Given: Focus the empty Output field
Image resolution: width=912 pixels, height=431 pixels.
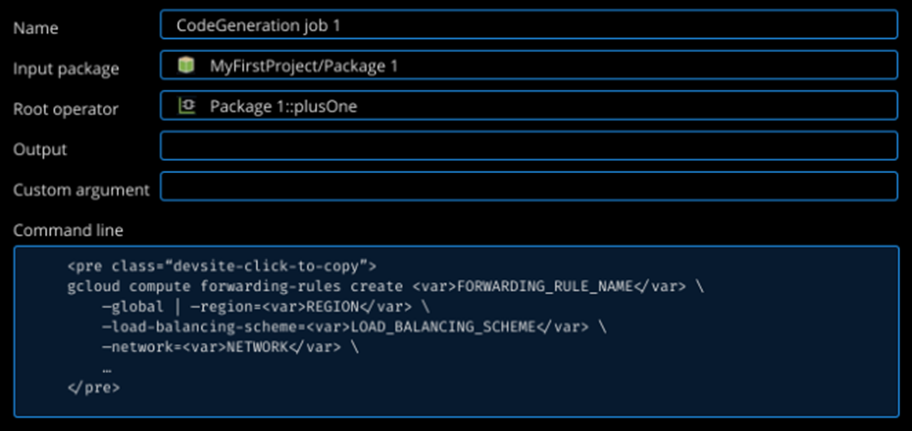Looking at the screenshot, I should pyautogui.click(x=529, y=146).
